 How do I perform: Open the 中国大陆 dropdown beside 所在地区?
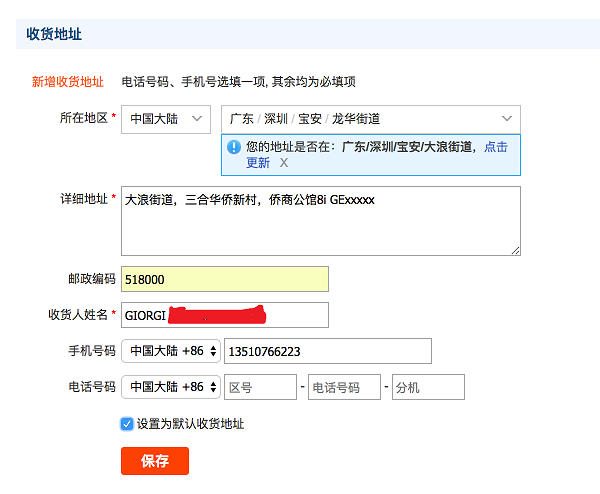[x=166, y=119]
